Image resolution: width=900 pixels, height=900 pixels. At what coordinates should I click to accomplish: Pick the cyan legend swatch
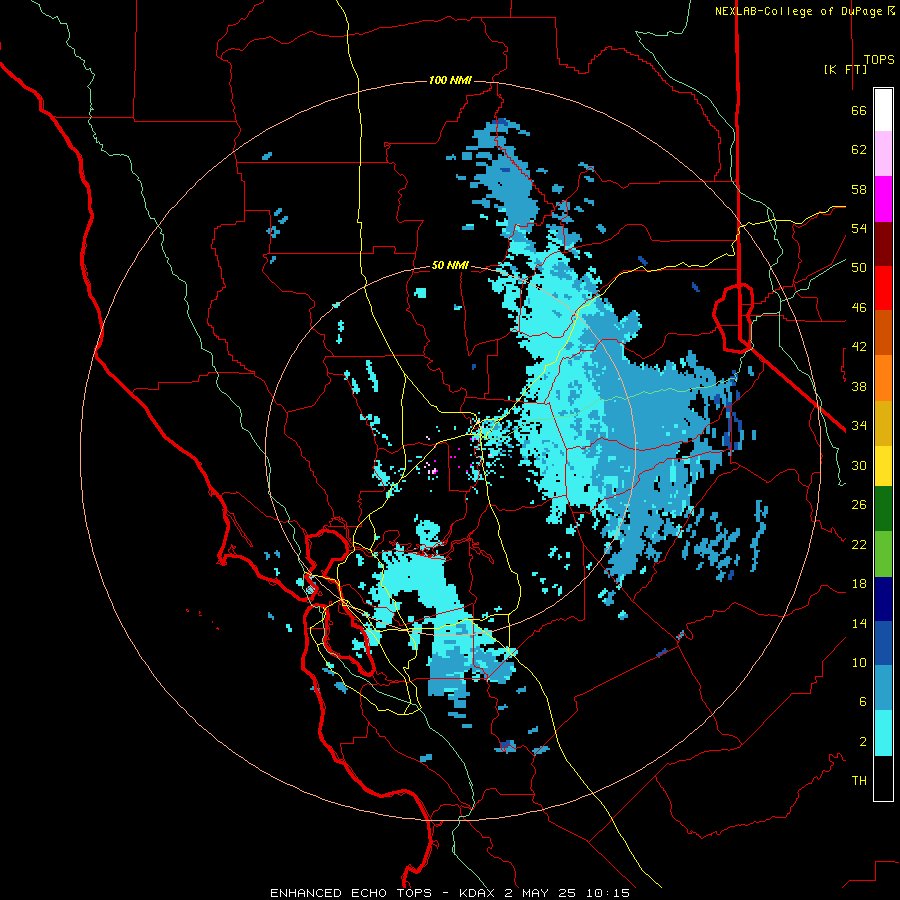883,733
